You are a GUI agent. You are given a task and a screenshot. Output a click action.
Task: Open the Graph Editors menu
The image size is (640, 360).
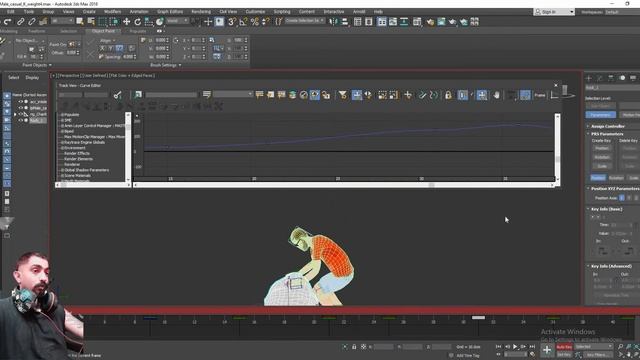pyautogui.click(x=170, y=12)
